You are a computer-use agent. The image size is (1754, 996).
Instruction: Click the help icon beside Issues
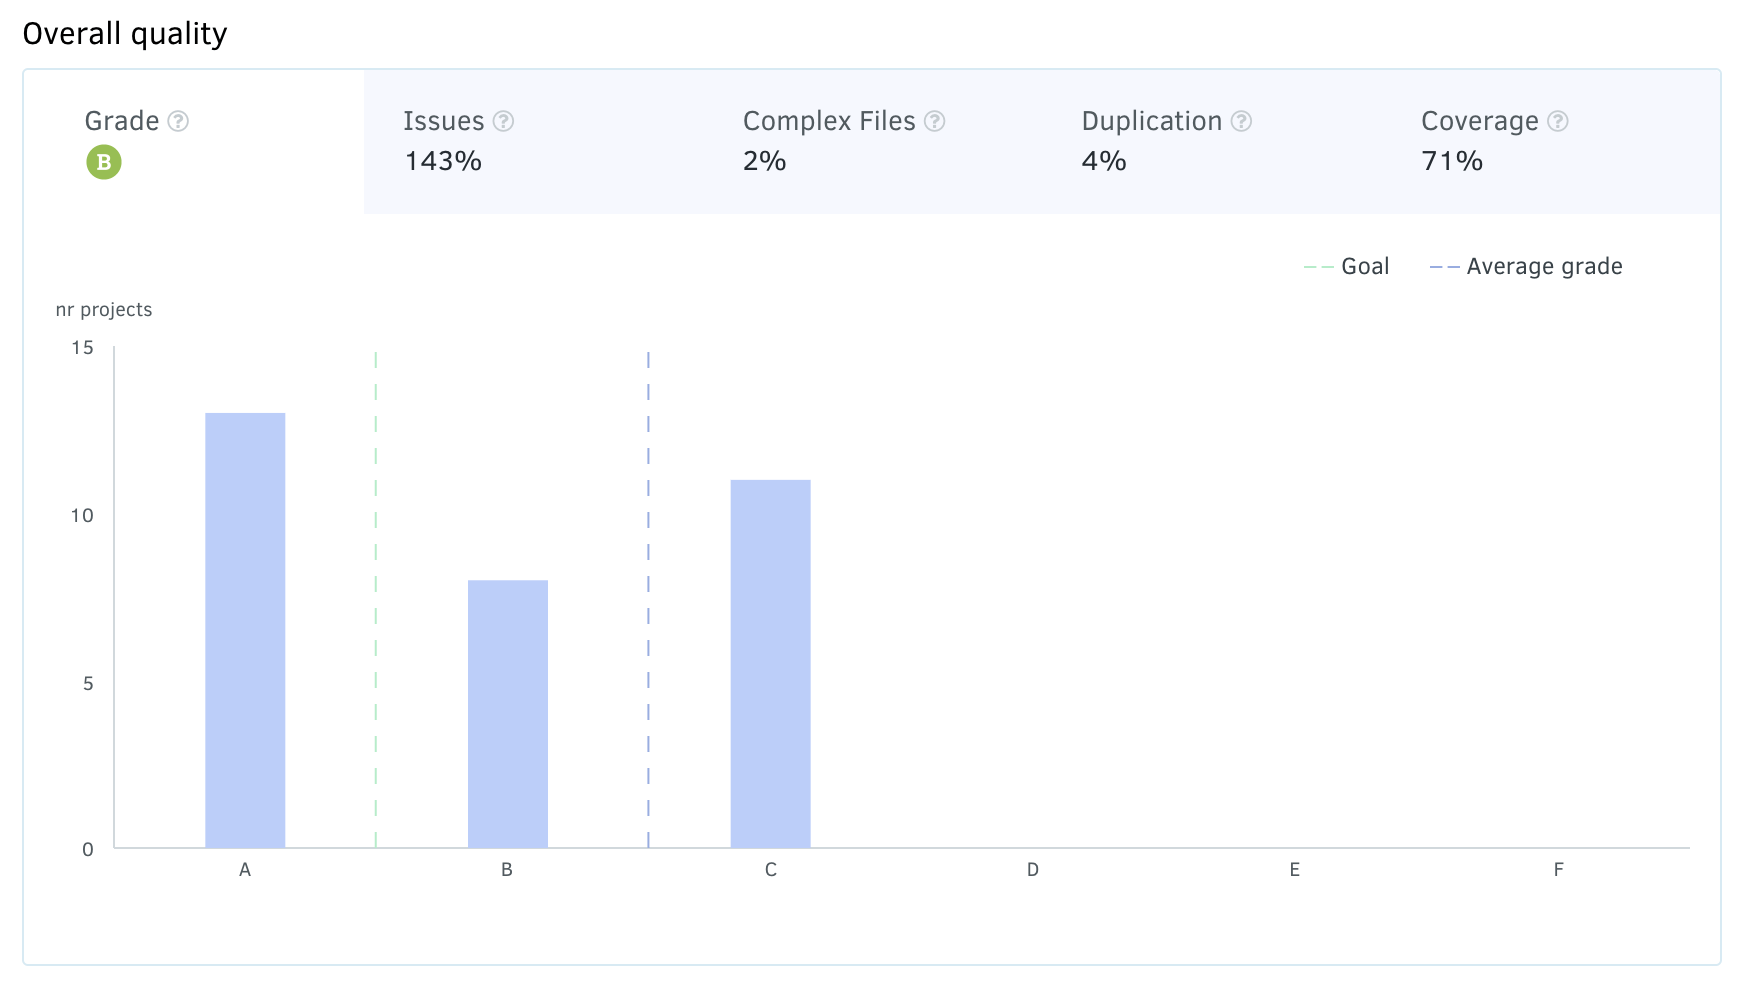(x=504, y=121)
